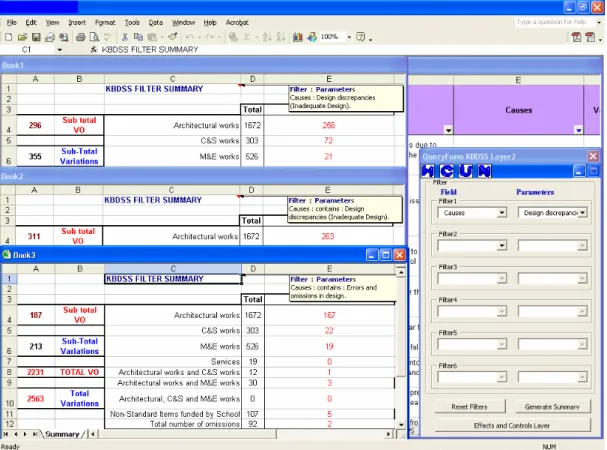Create a new workbook with New icon
This screenshot has height=450, width=607.
click(x=9, y=37)
